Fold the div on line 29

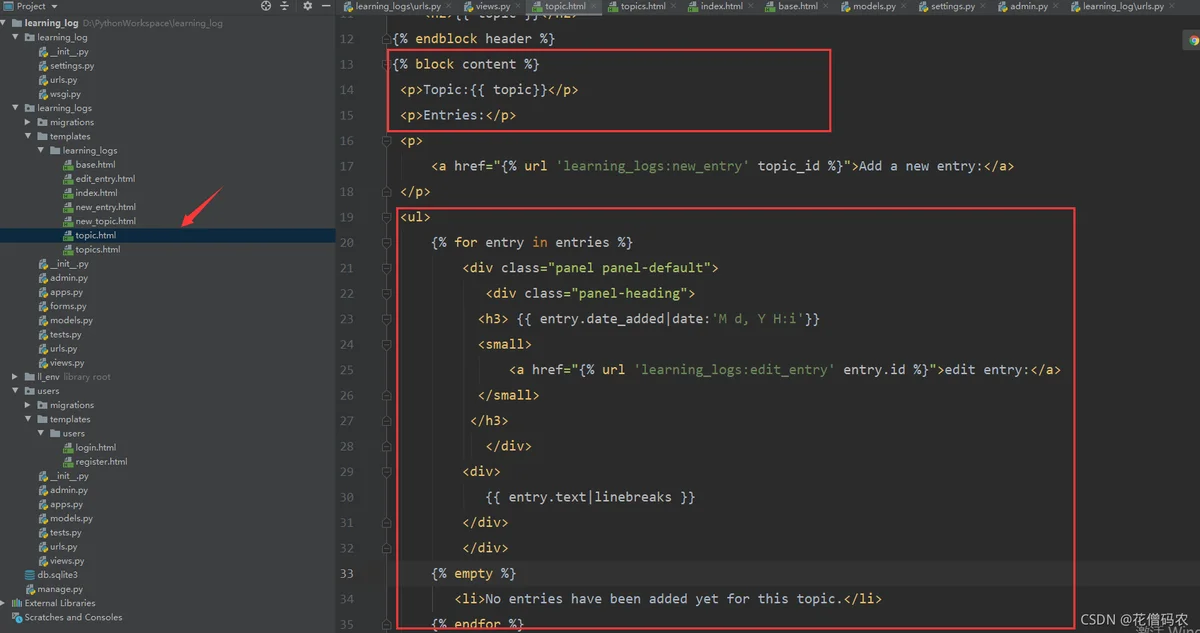click(386, 471)
